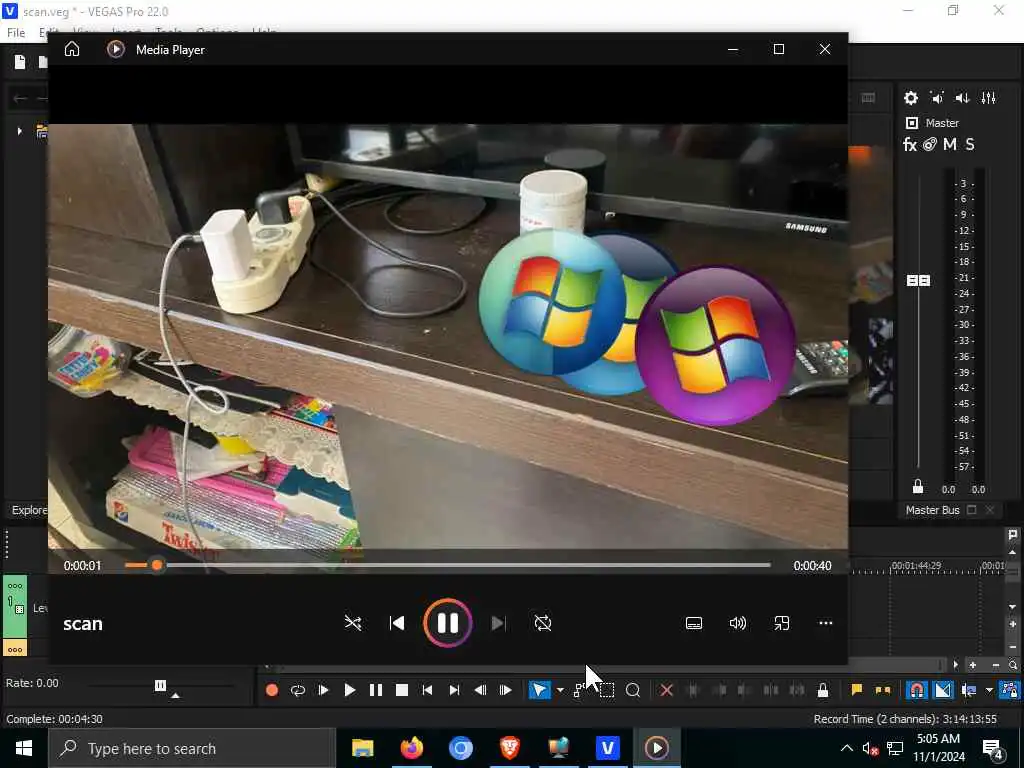Select the Master Bus tab
Screen dimensions: 1024x768
[x=933, y=510]
